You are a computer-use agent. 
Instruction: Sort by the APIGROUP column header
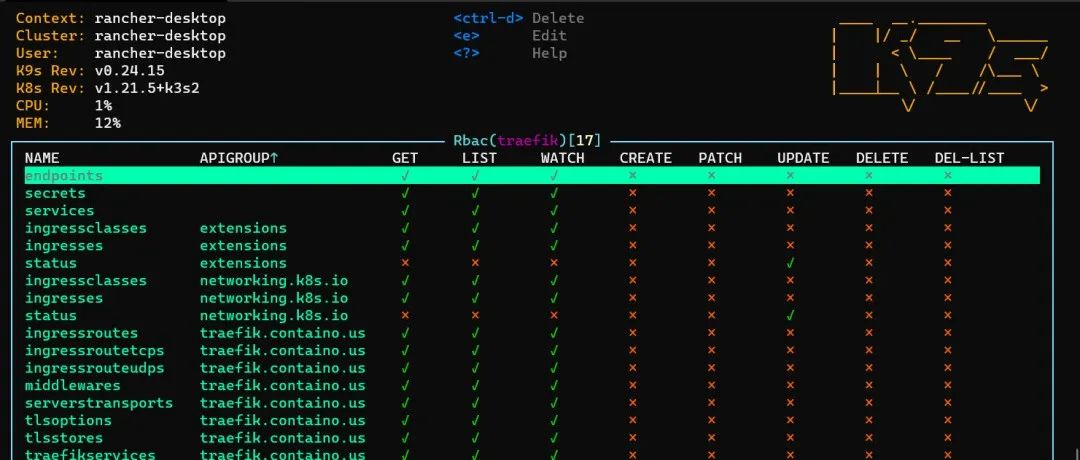[x=239, y=158]
